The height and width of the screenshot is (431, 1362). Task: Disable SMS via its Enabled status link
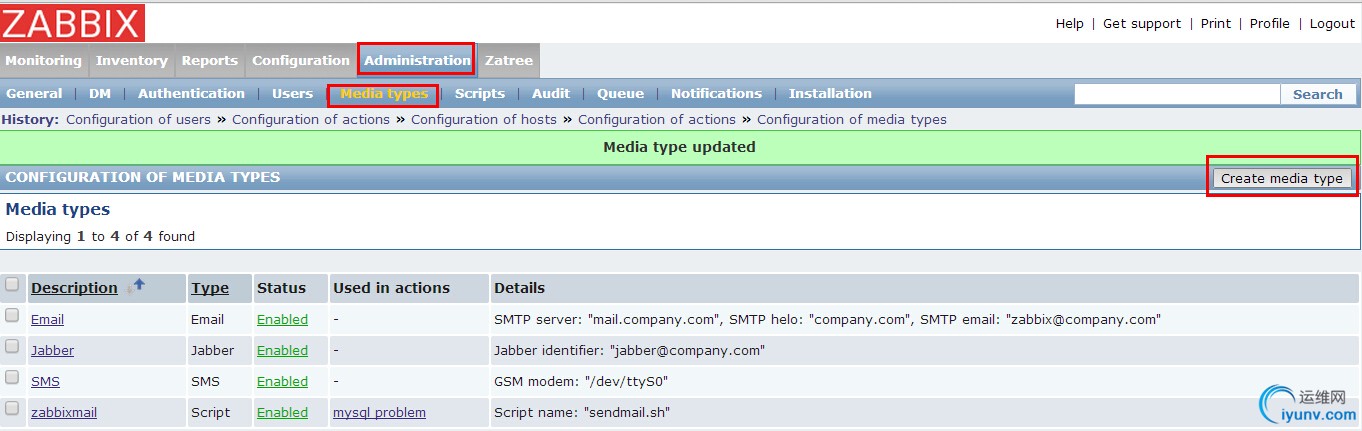(x=282, y=381)
